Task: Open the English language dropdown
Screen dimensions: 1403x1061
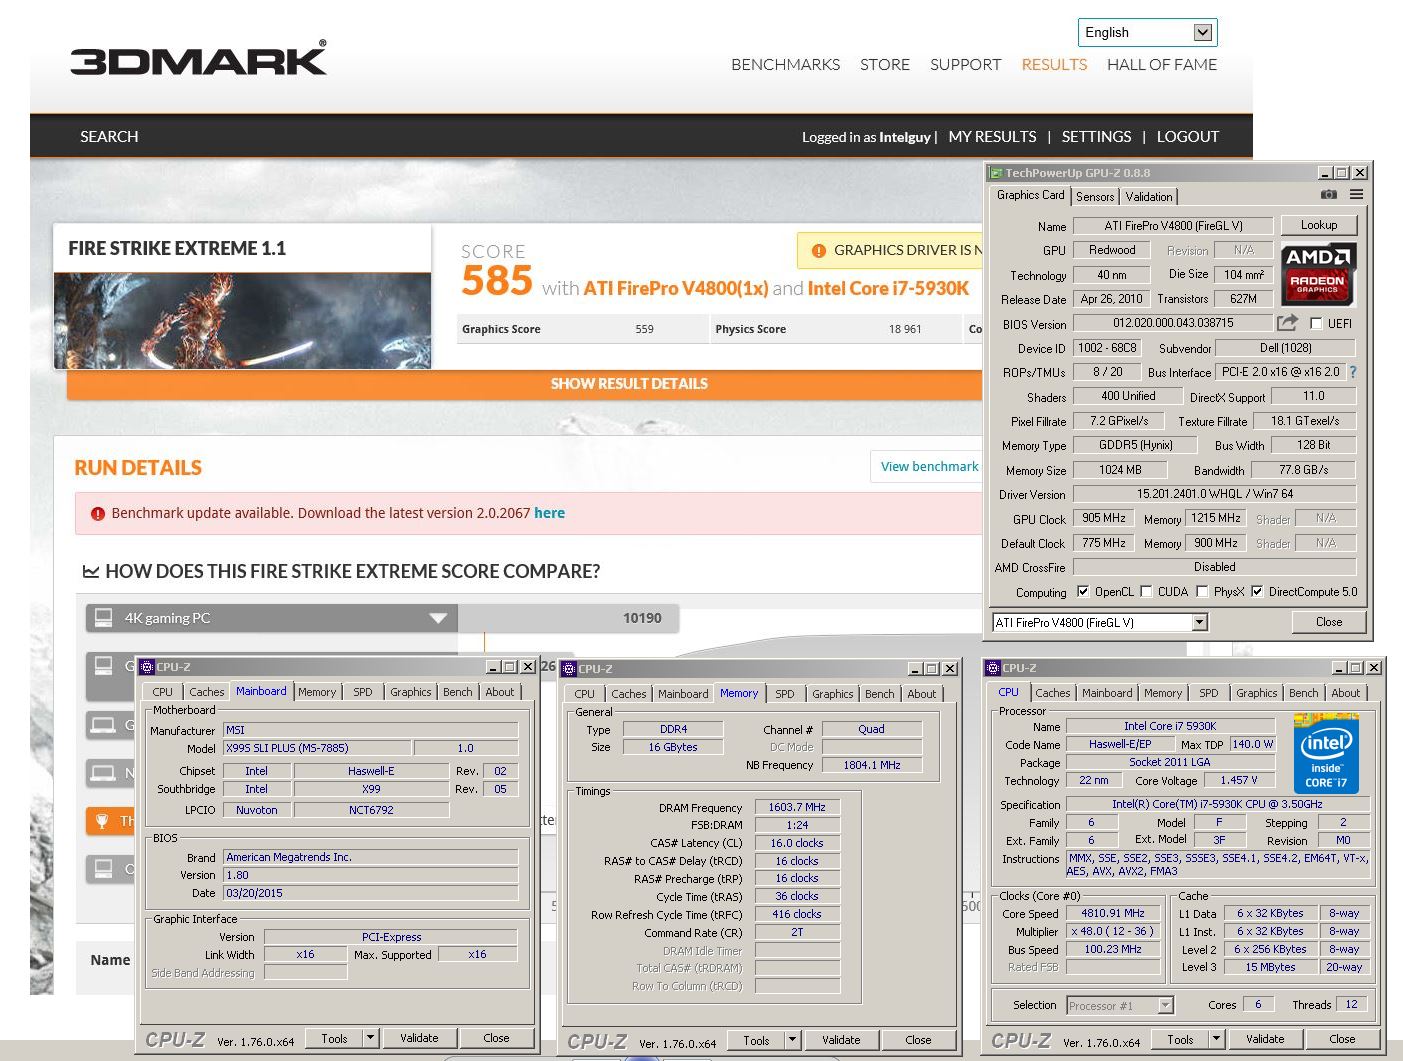Action: coord(1147,32)
